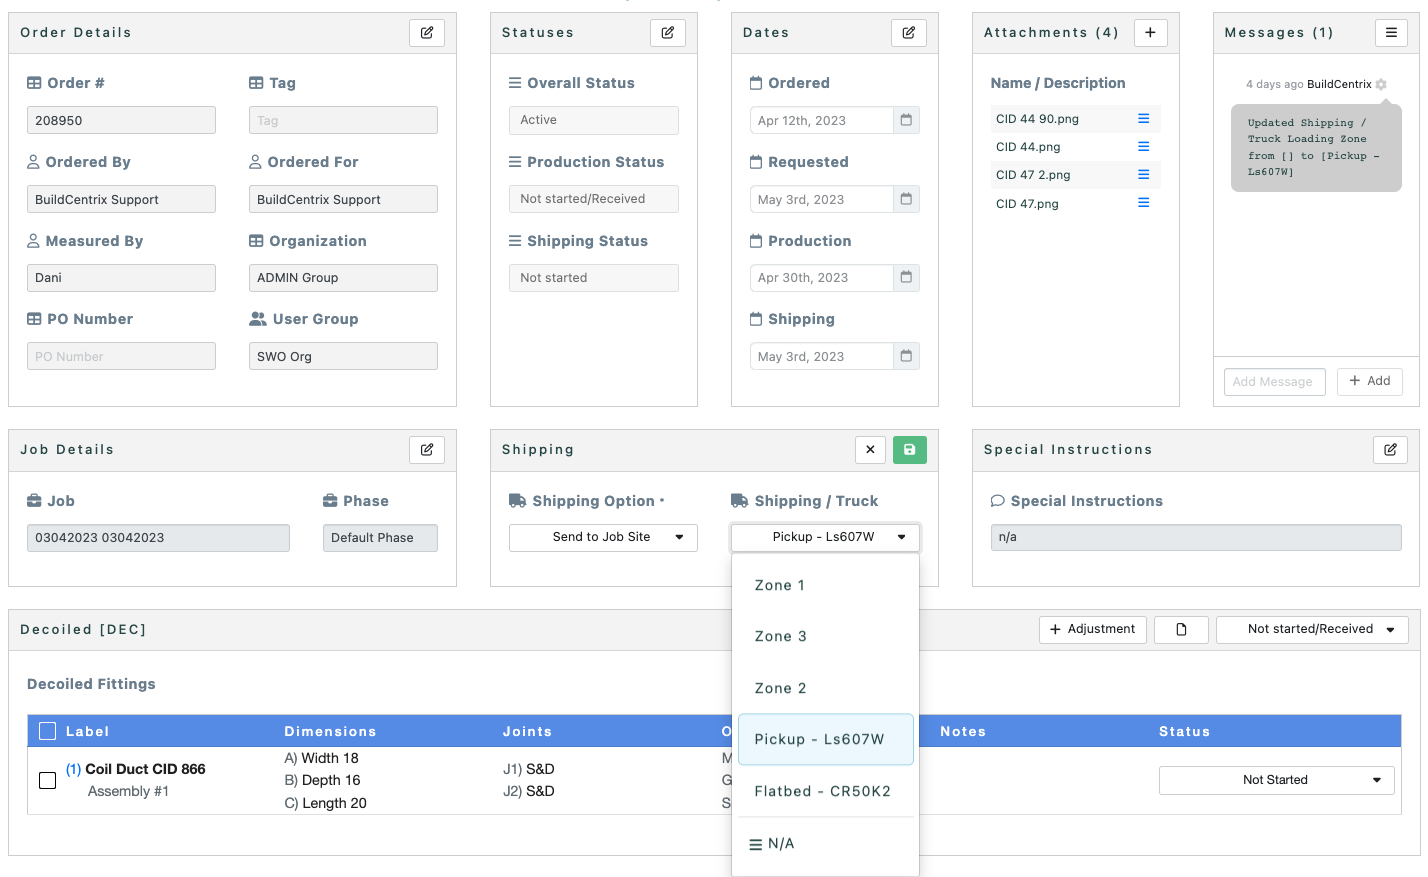Click the Adjustment button
This screenshot has width=1428, height=877.
click(1092, 630)
